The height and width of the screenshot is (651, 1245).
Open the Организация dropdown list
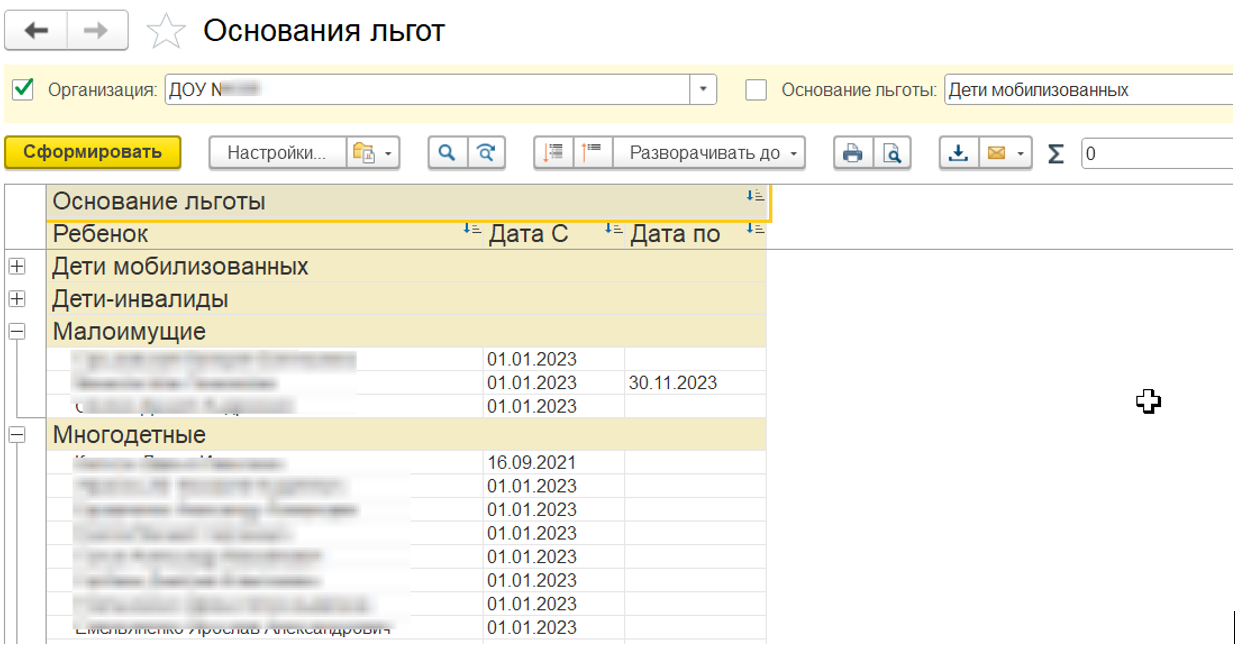[704, 90]
